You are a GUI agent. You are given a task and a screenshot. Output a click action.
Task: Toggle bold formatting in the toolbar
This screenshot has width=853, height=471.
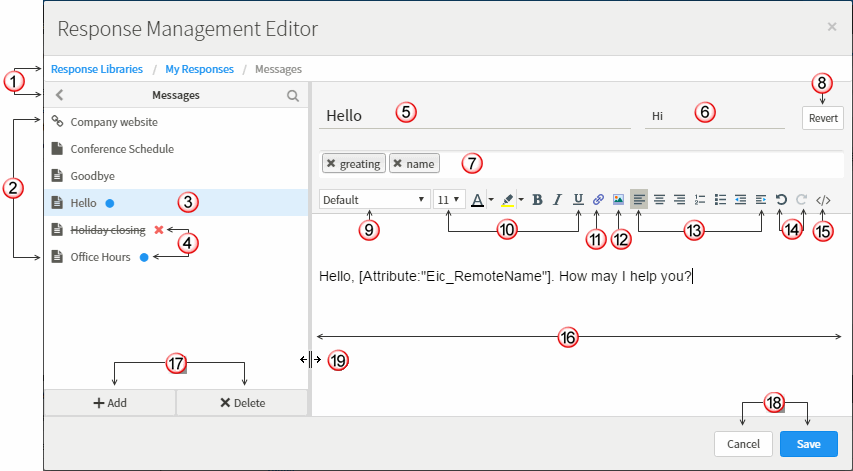[x=537, y=199]
